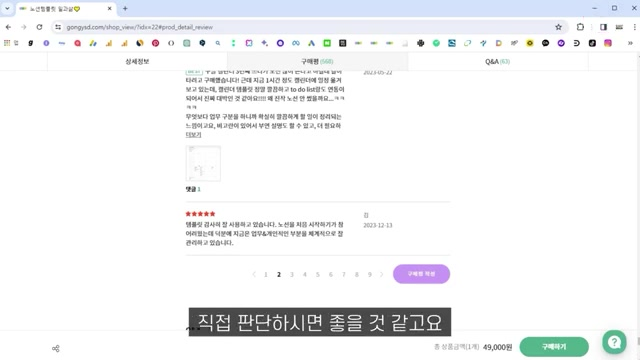Open the Chrome side panel
Image resolution: width=640 pixels, height=360 pixels.
(603, 27)
